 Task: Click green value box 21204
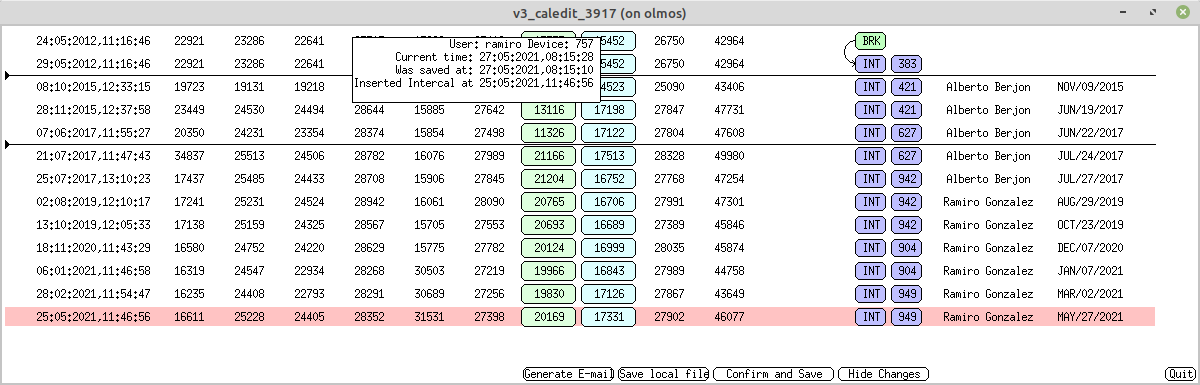(549, 178)
